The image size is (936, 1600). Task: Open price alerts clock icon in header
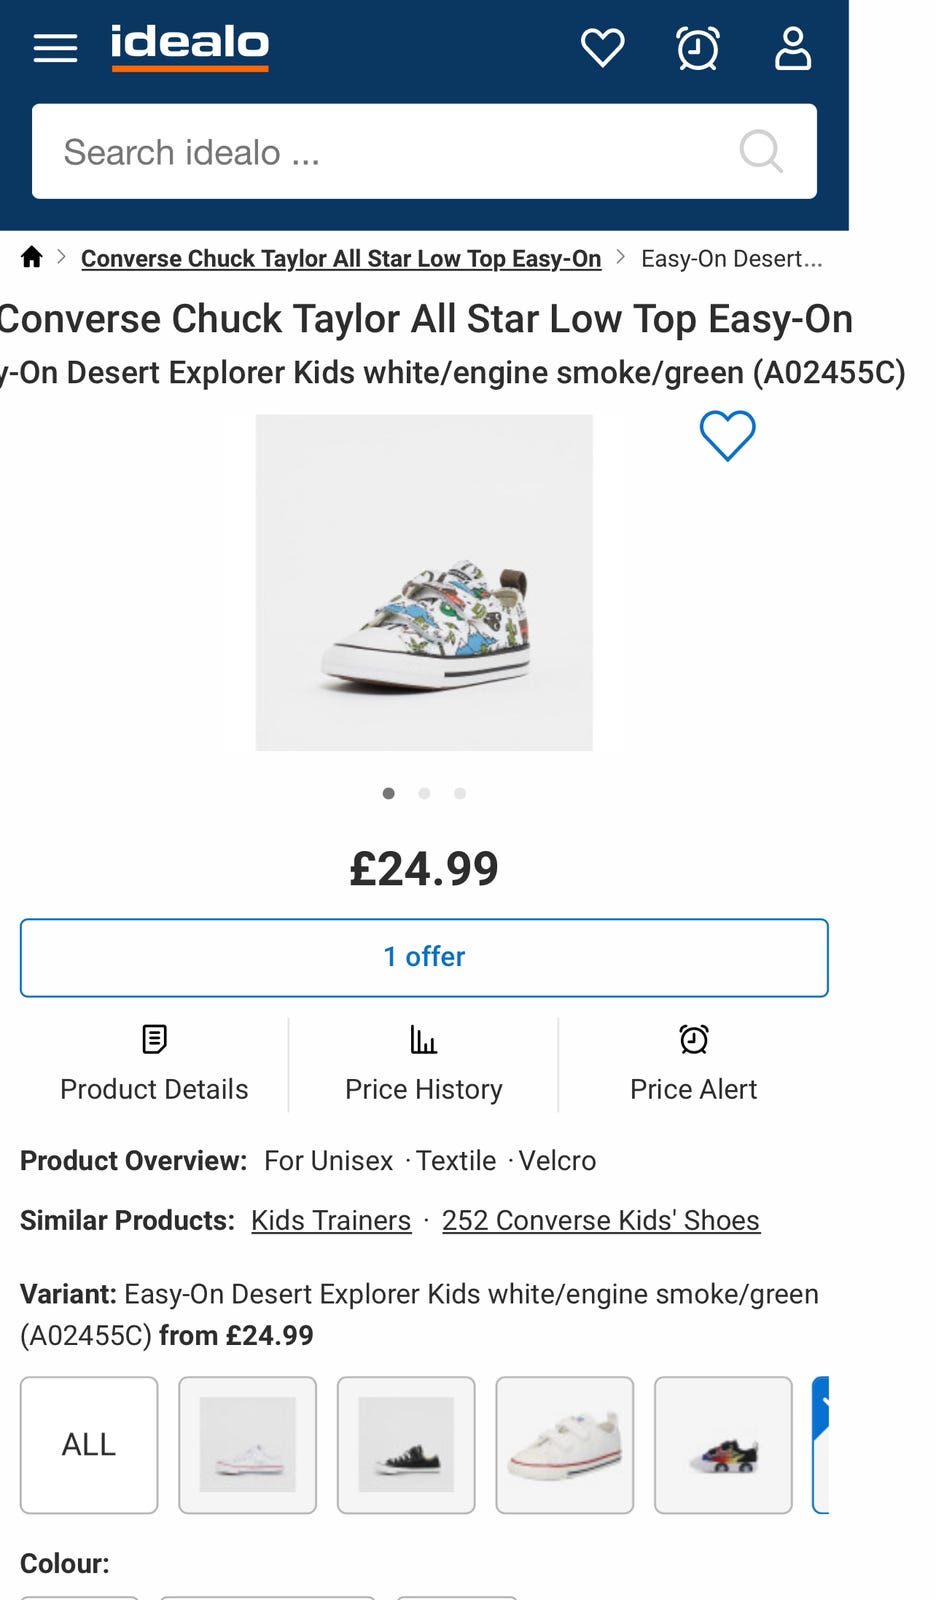[697, 48]
